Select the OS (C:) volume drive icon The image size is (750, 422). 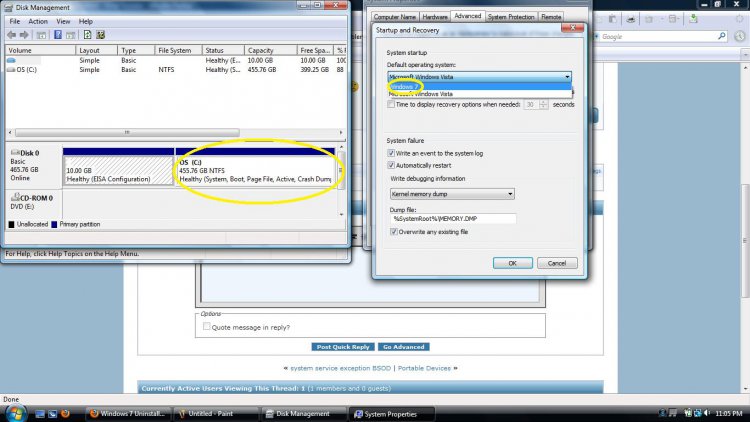coord(11,70)
